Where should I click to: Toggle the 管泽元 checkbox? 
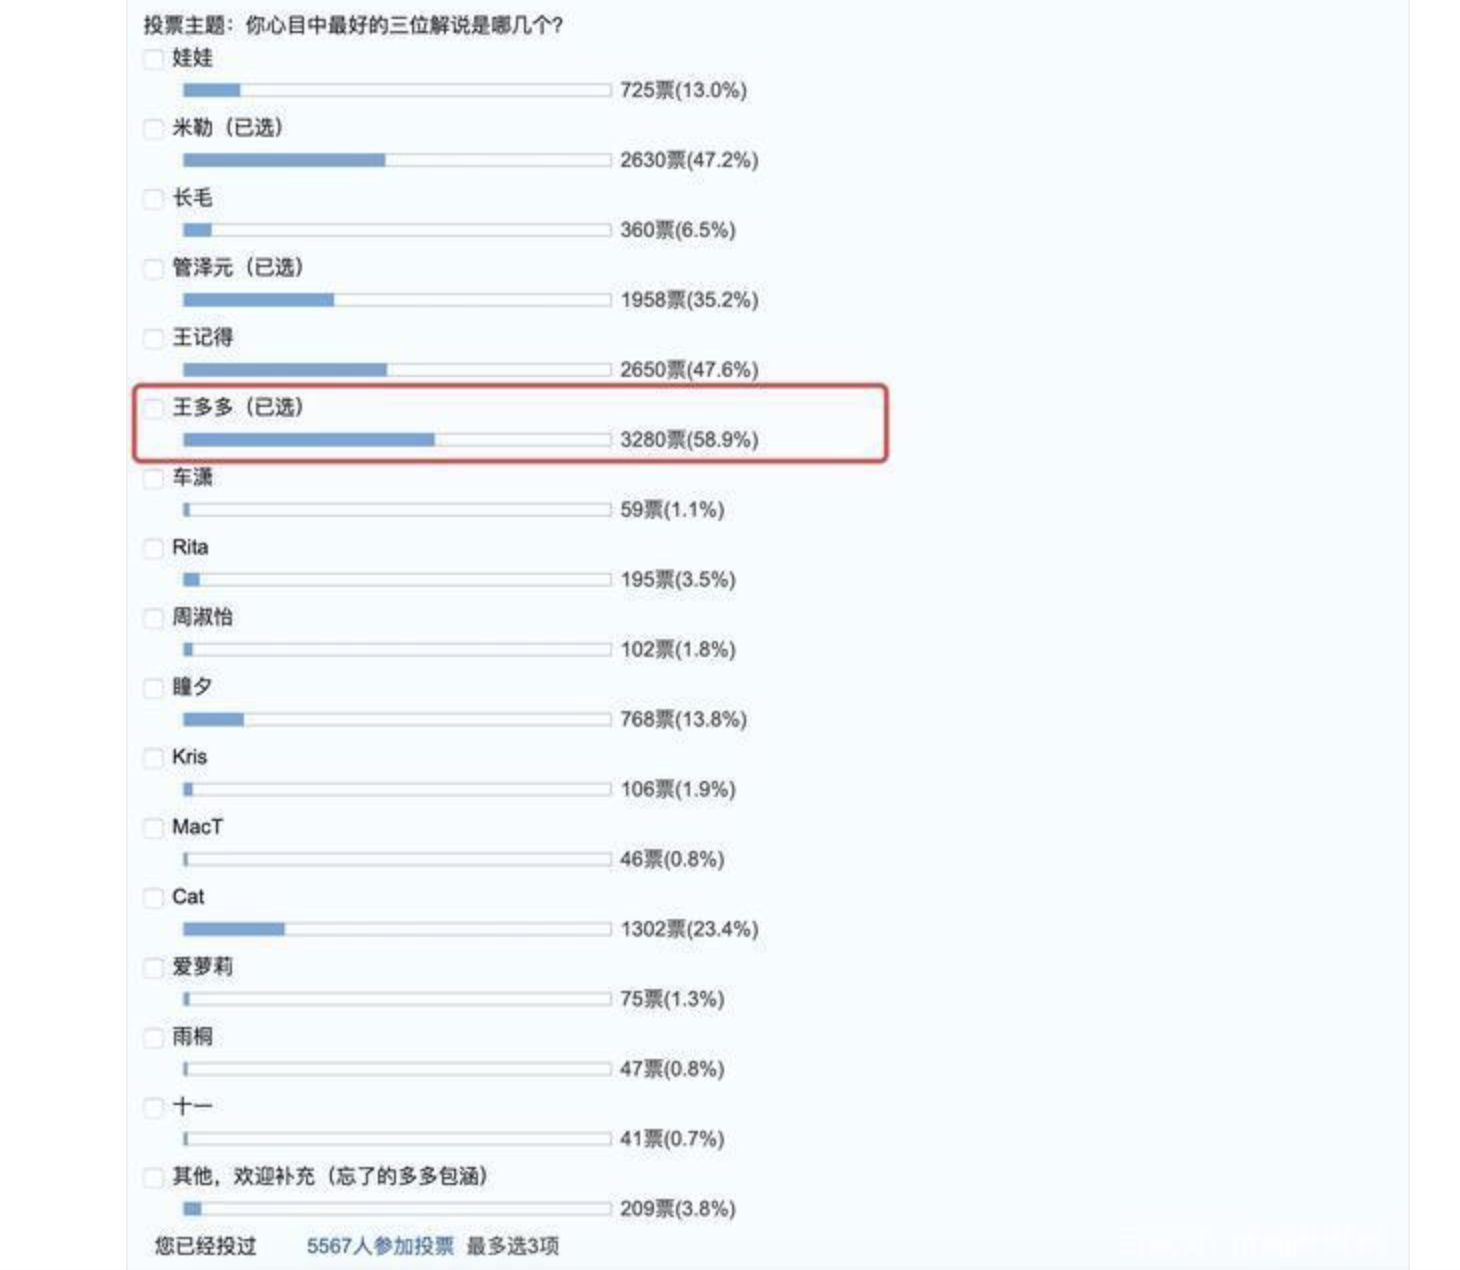(153, 269)
